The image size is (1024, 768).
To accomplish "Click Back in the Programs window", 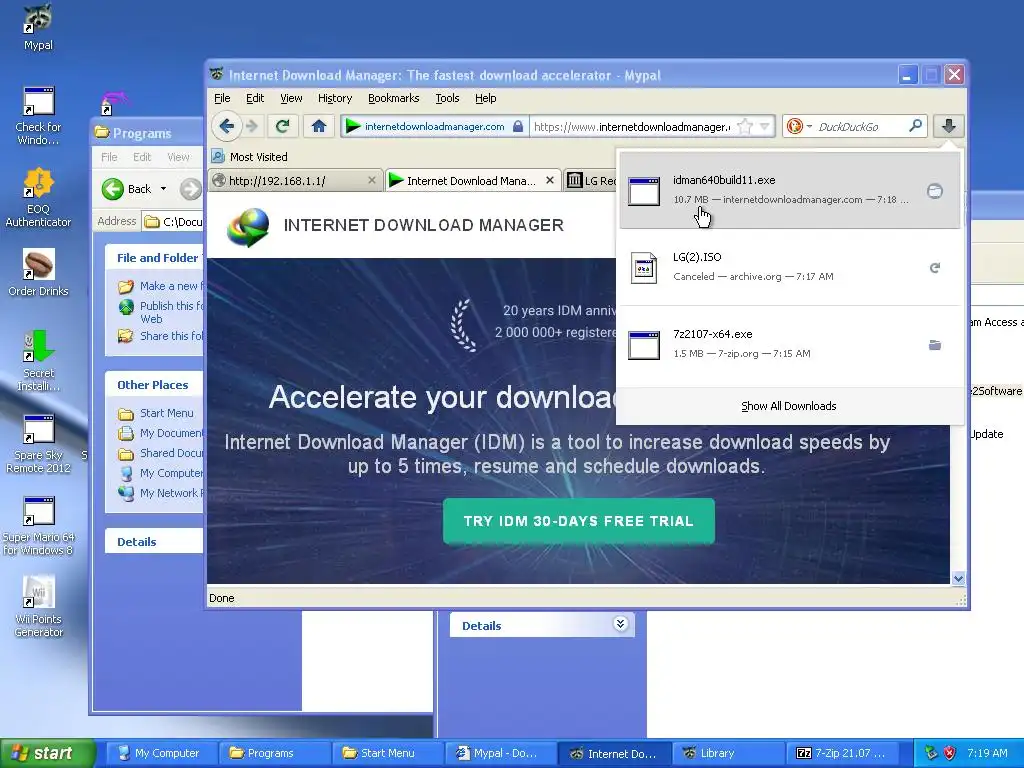I will 127,189.
